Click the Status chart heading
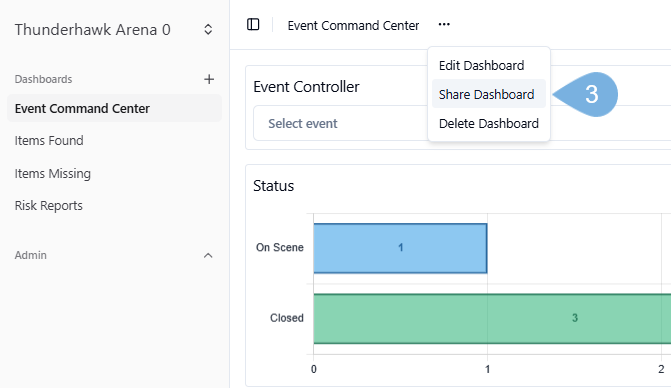This screenshot has width=671, height=388. click(273, 186)
